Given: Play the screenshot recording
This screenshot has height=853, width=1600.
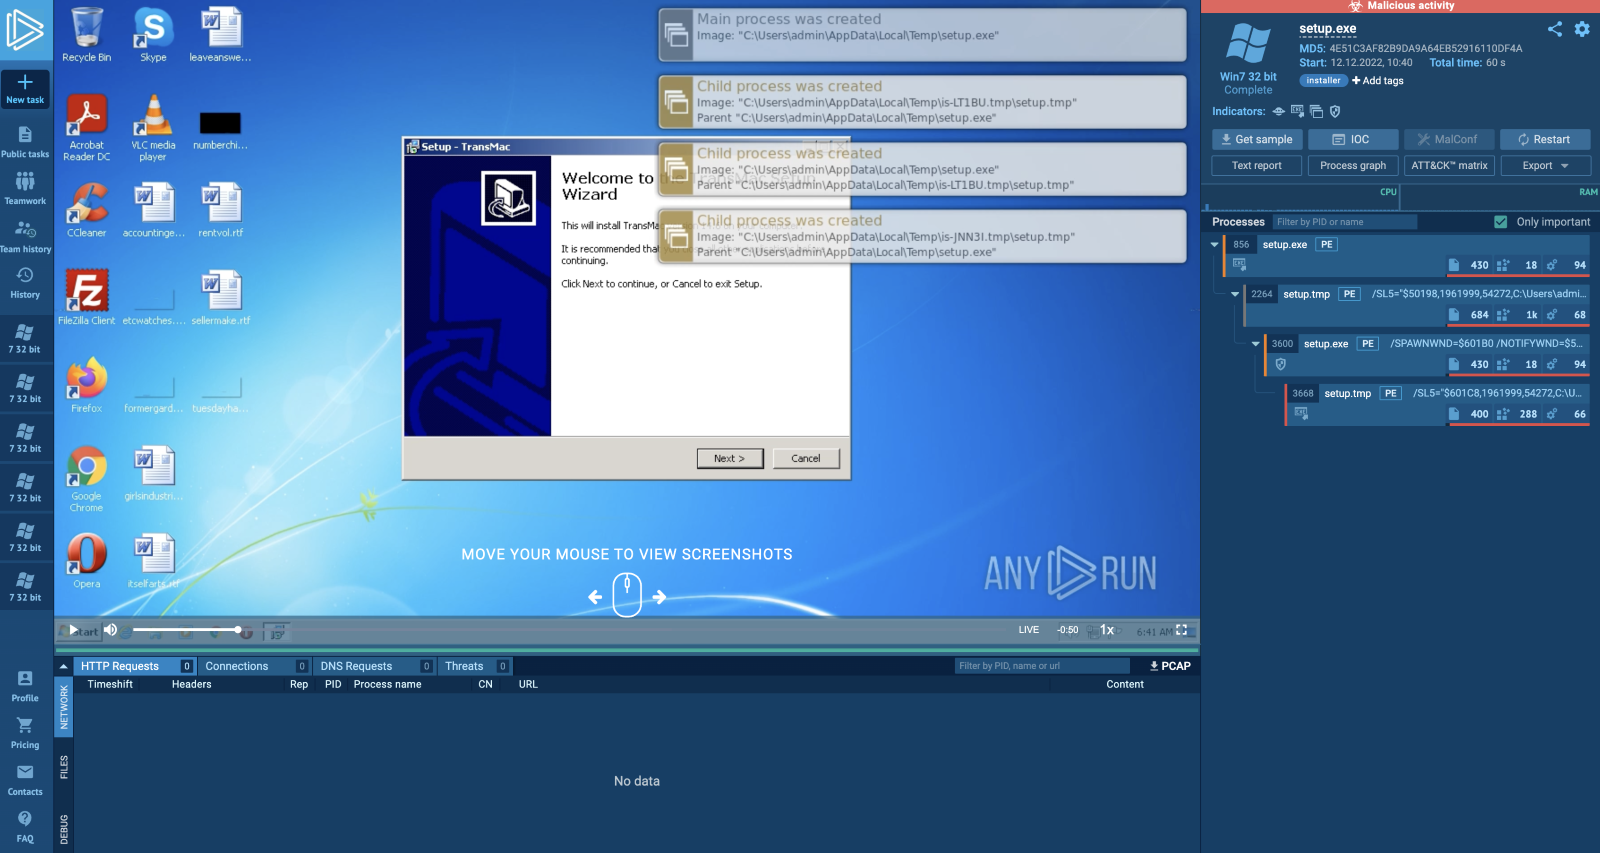Looking at the screenshot, I should coord(73,630).
